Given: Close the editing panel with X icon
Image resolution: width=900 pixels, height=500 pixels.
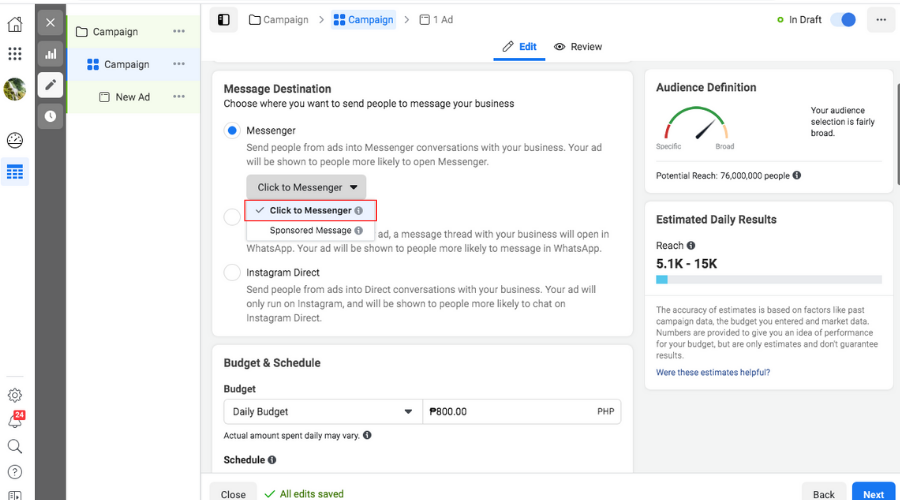Looking at the screenshot, I should coord(51,23).
